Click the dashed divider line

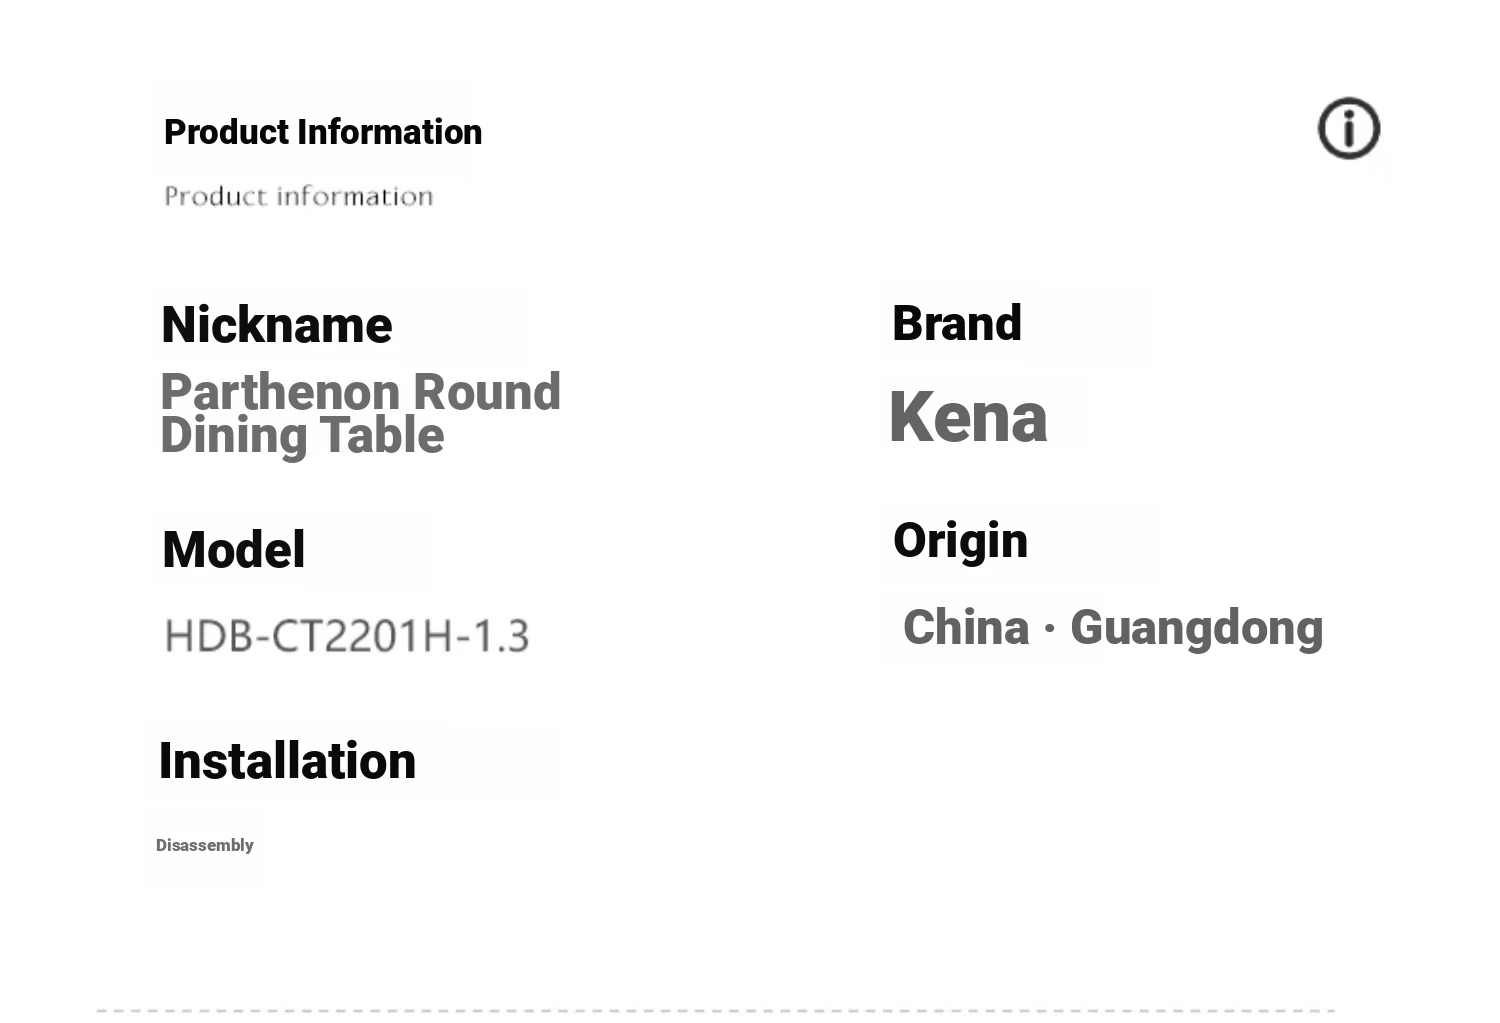(716, 1010)
